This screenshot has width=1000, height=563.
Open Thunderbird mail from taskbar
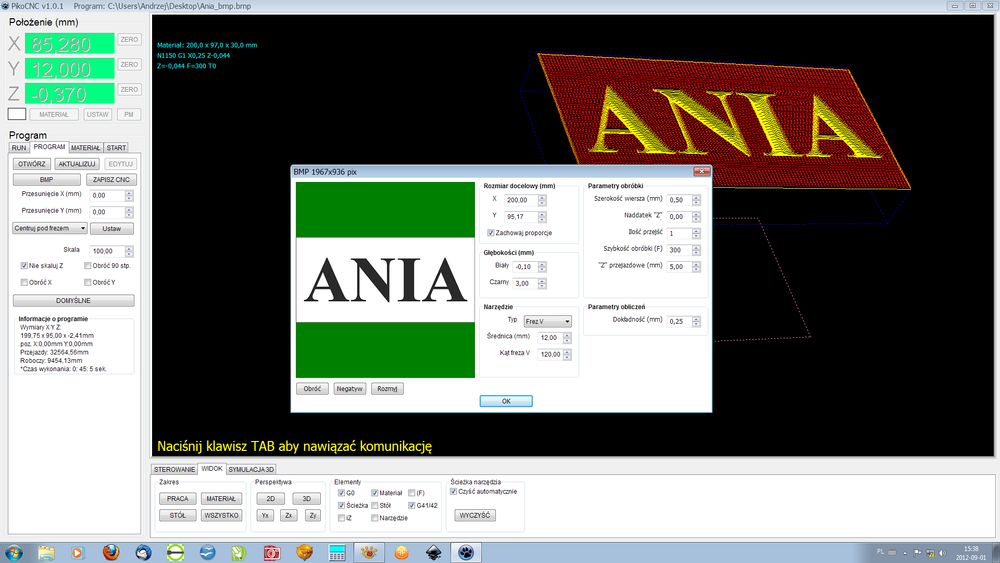pyautogui.click(x=143, y=552)
